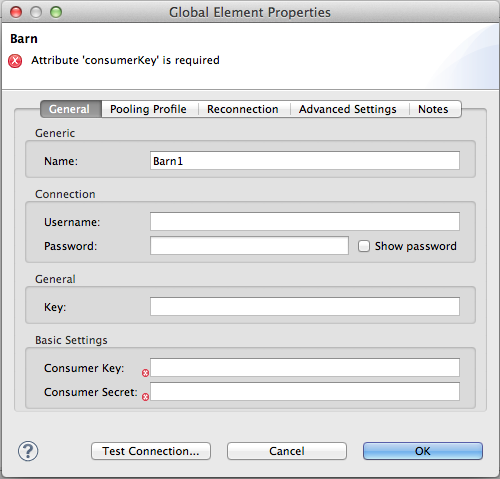Enable the Show password checkbox
The width and height of the screenshot is (500, 479).
(364, 246)
